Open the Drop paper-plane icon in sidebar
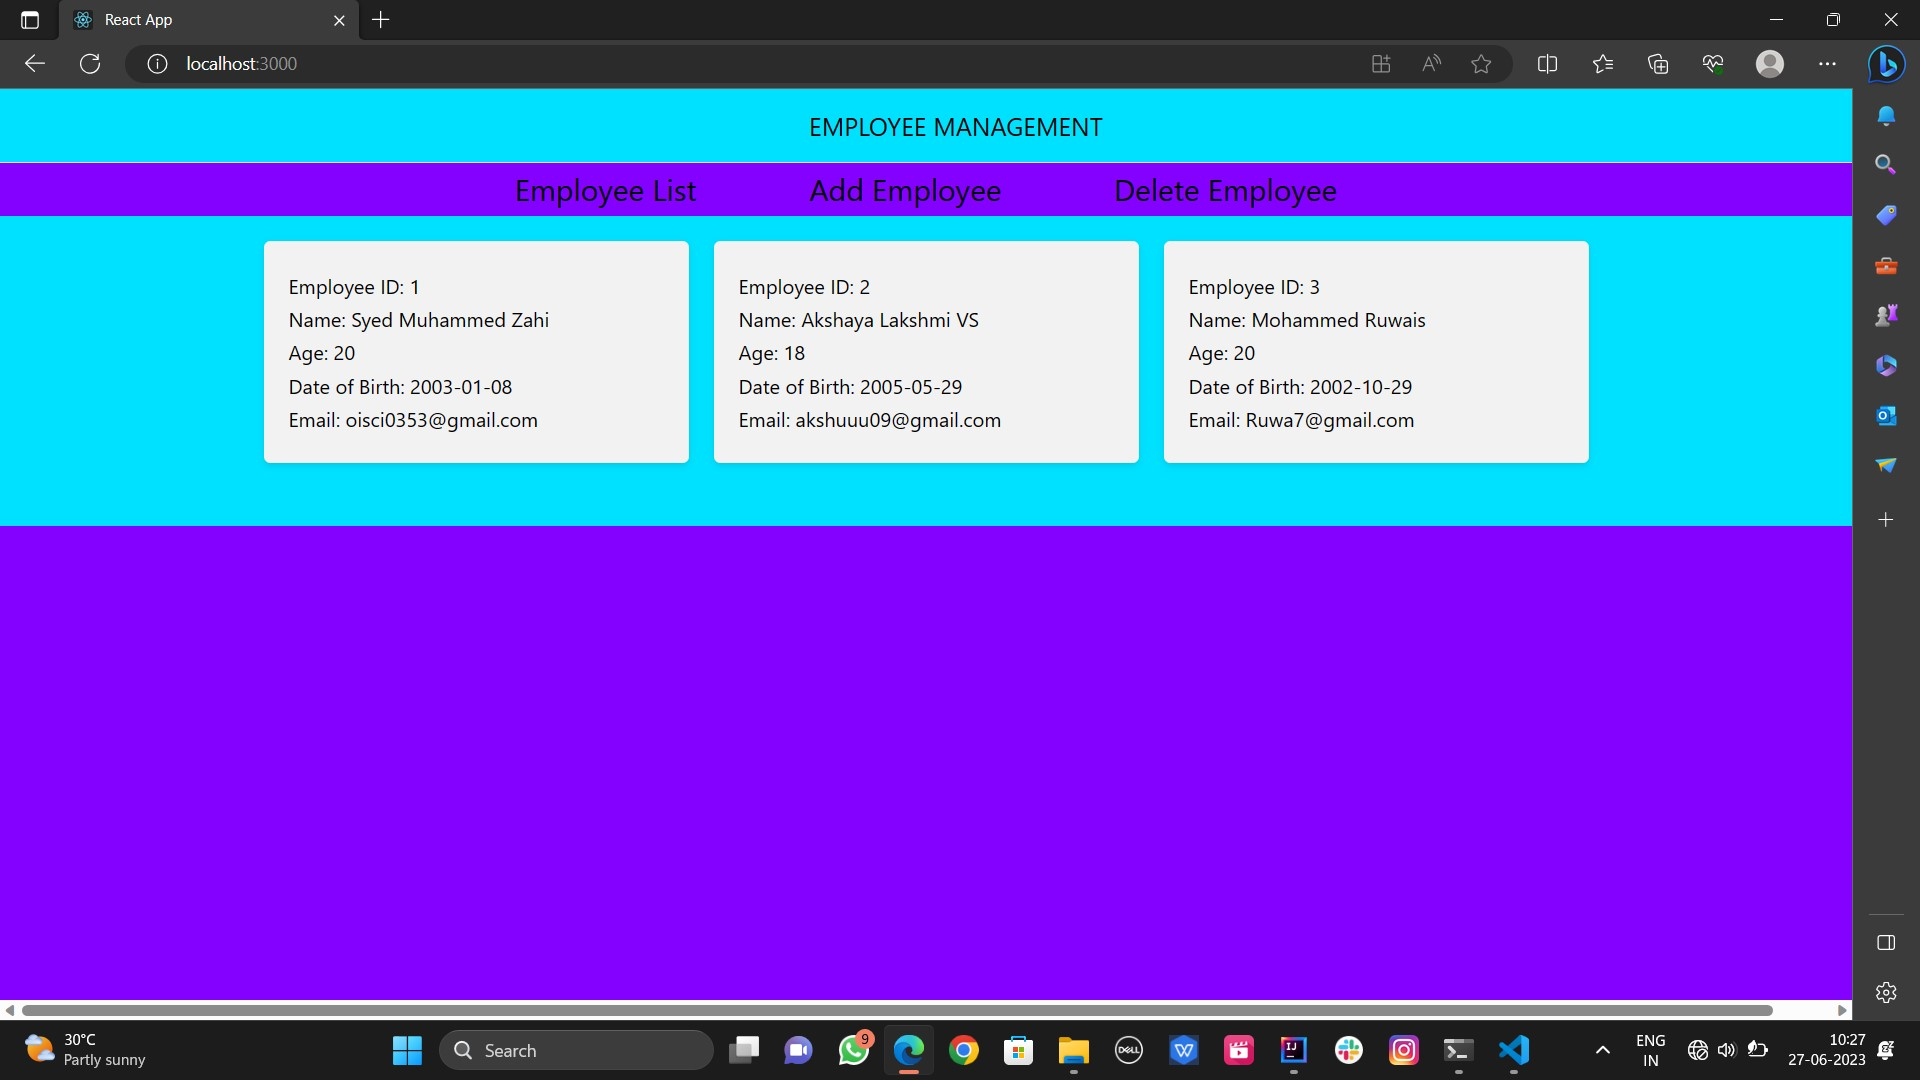Viewport: 1920px width, 1080px height. pyautogui.click(x=1887, y=466)
